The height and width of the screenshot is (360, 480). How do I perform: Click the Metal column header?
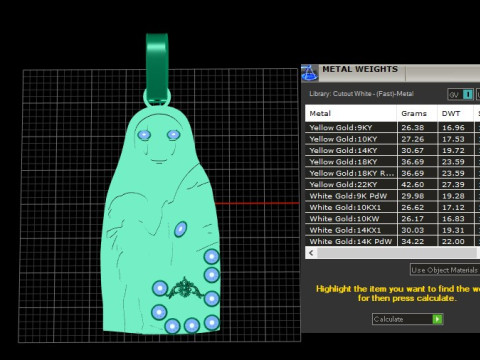tap(351, 113)
